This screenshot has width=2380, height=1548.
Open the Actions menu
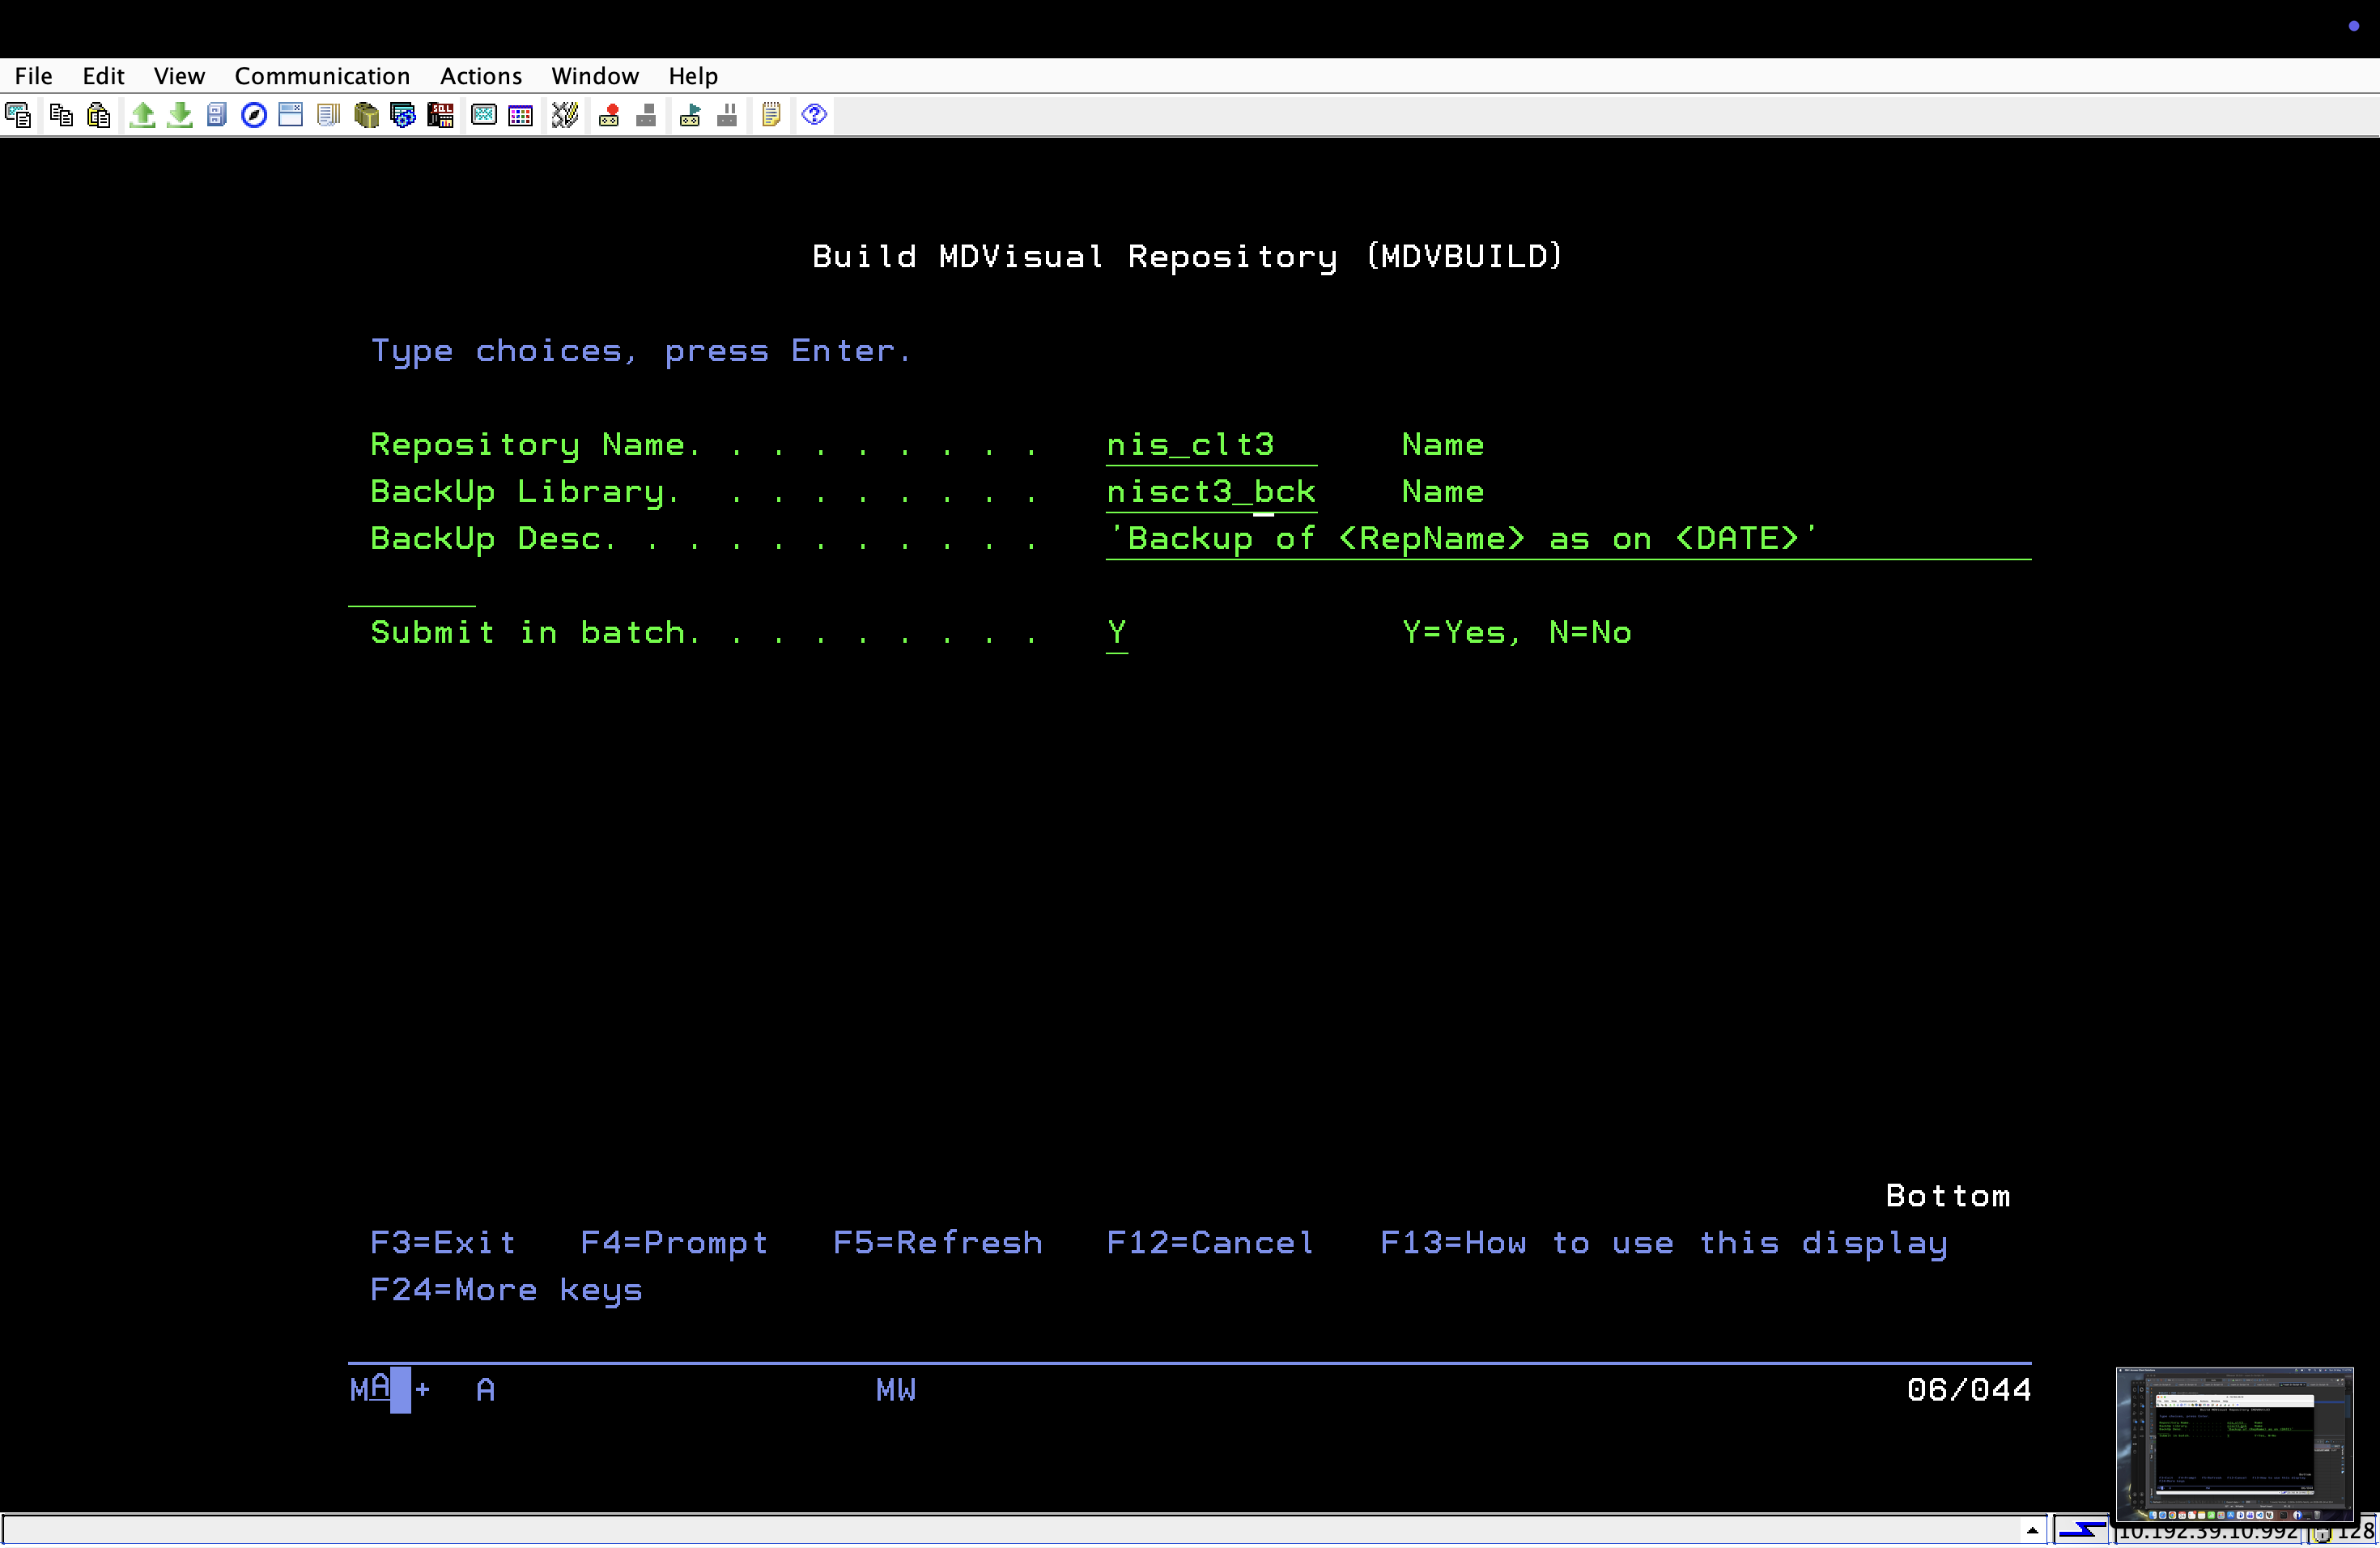(x=481, y=76)
